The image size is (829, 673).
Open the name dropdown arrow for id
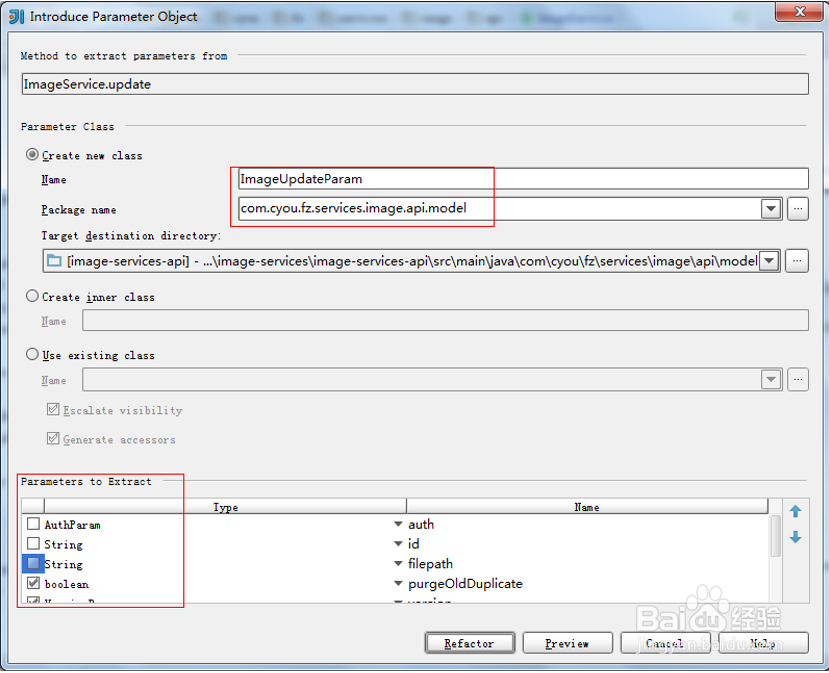(398, 544)
